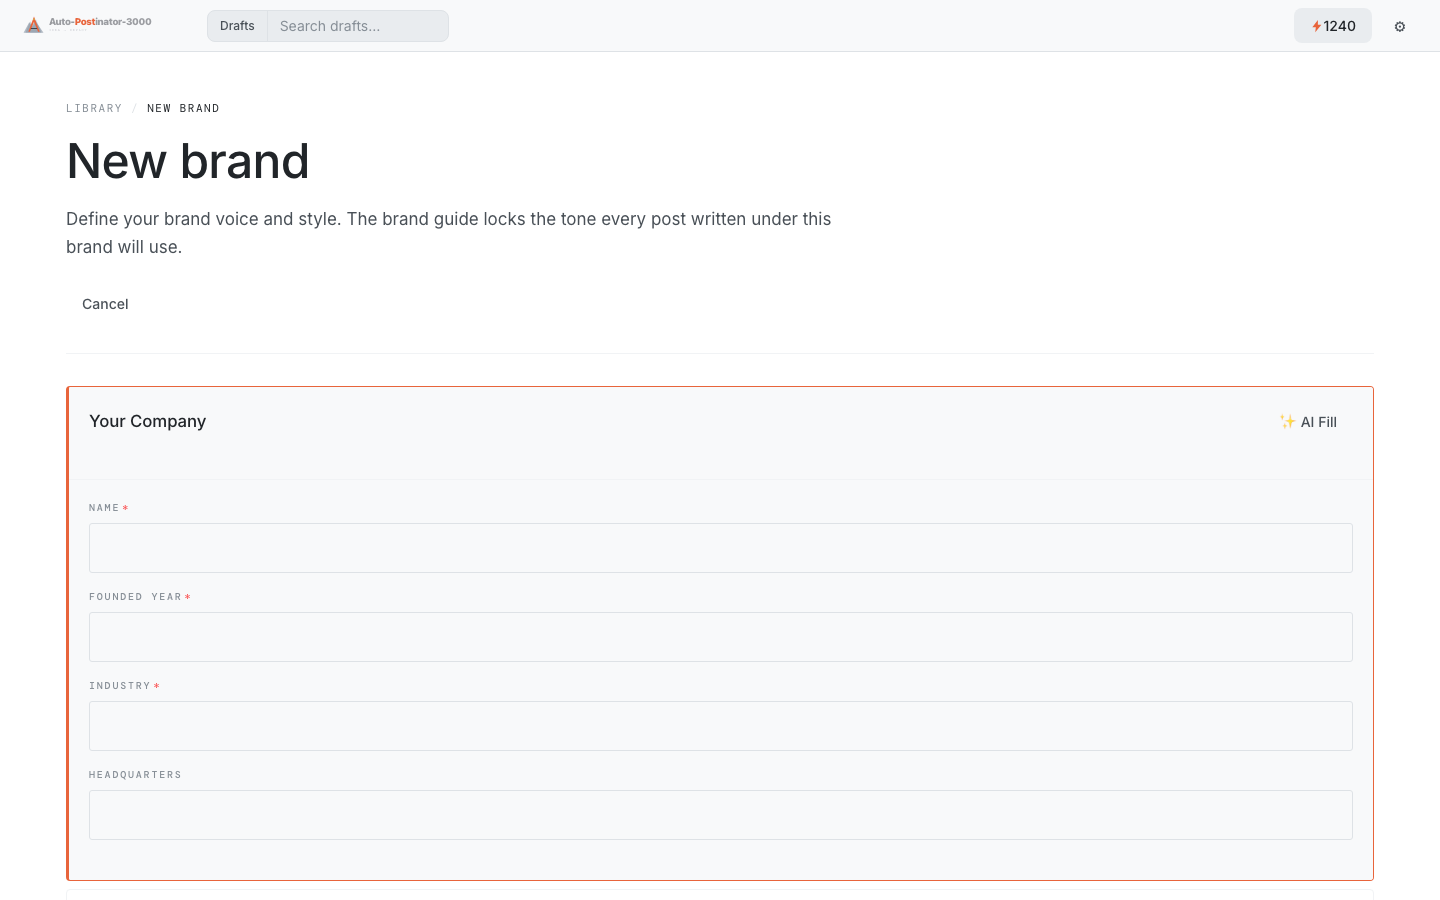Click the New brand page title
The width and height of the screenshot is (1440, 900).
188,161
